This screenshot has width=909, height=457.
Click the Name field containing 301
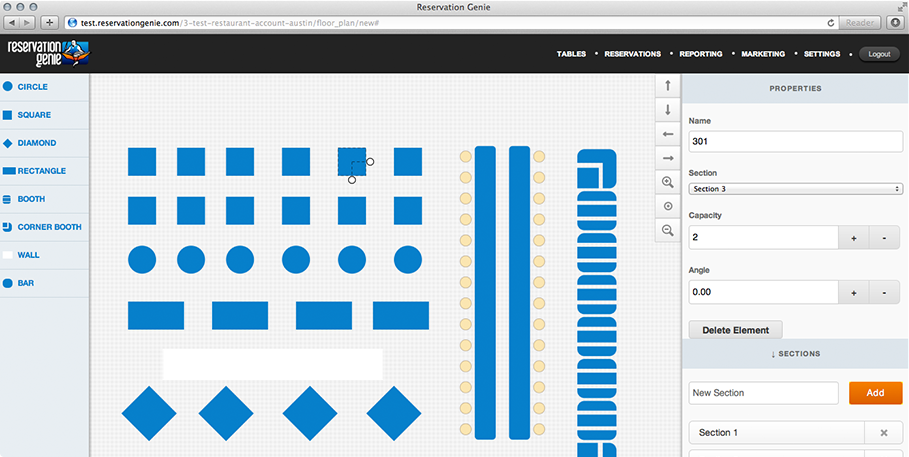[795, 142]
